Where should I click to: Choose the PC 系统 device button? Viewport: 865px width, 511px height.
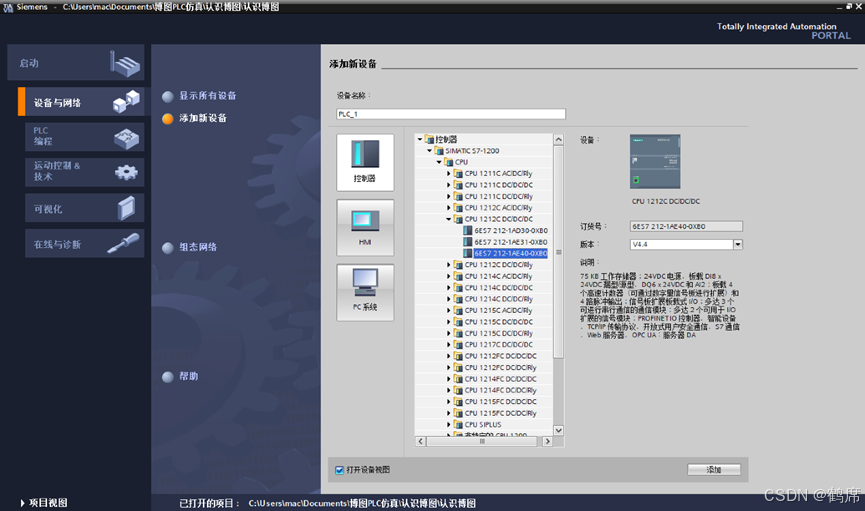click(365, 292)
